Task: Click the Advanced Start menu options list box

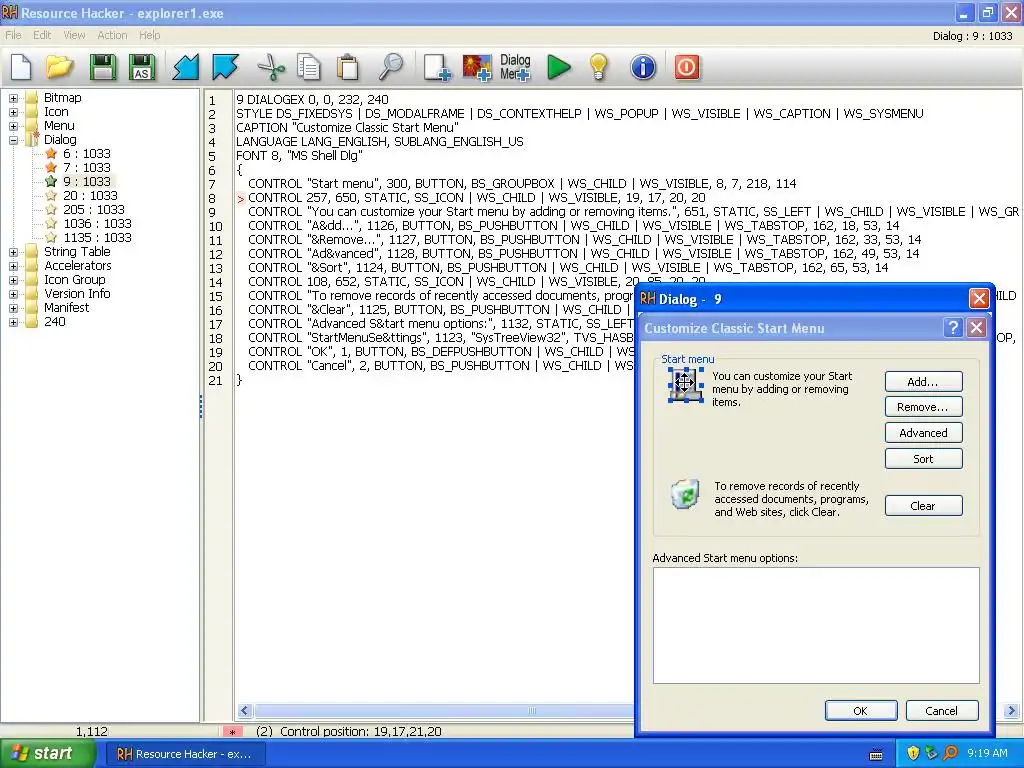Action: click(816, 625)
